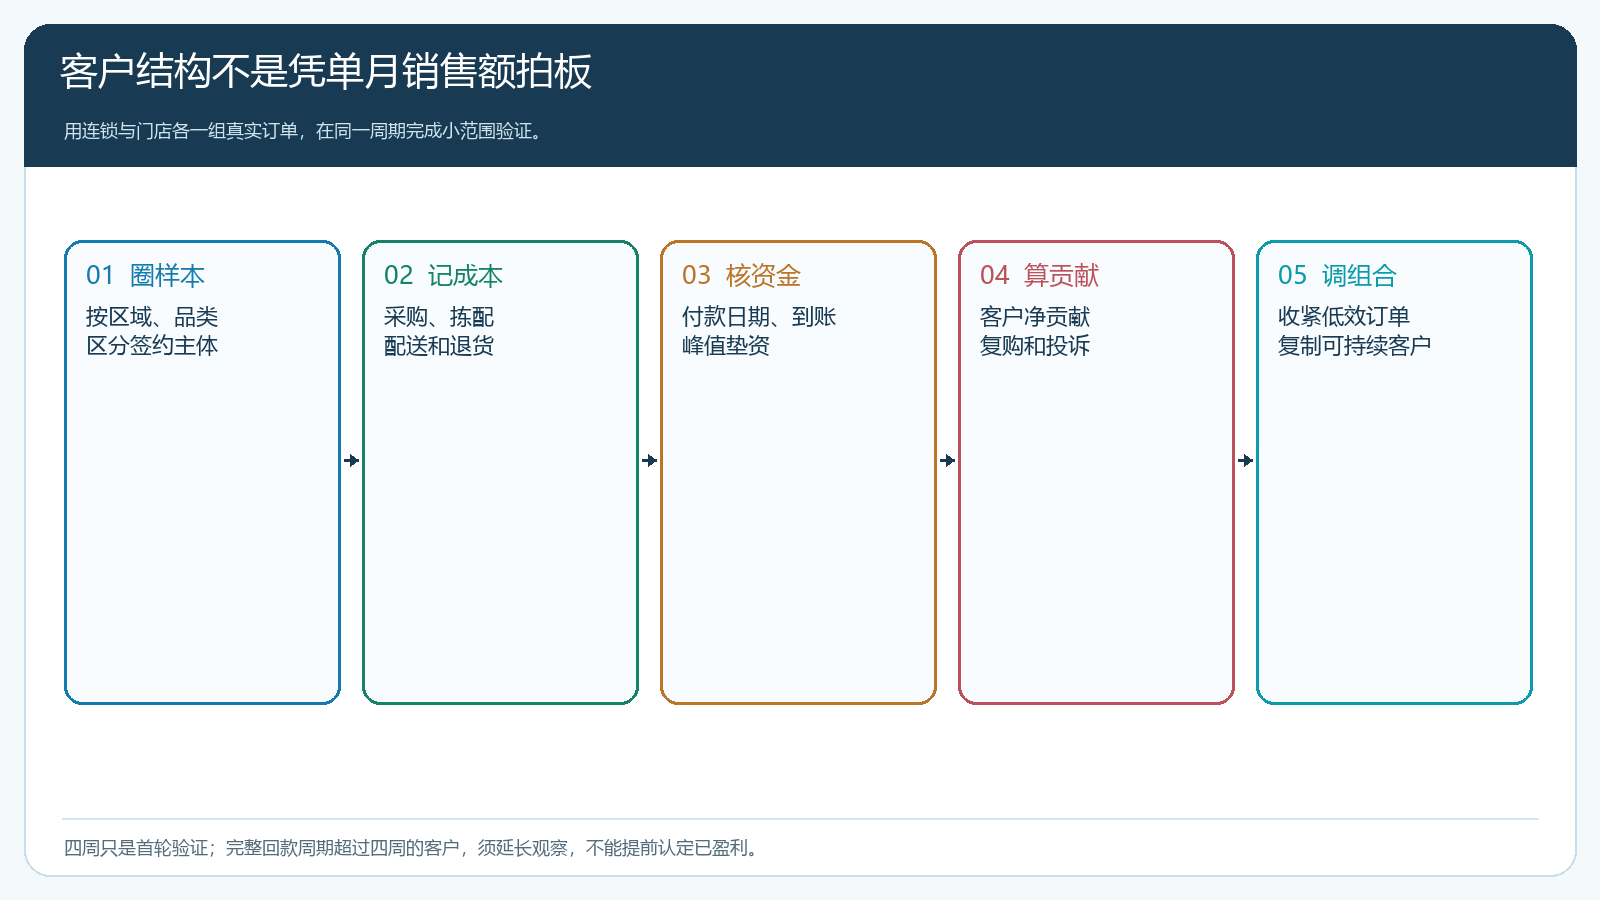
Task: Click the text 付款日期、到账 in the orange card
Action: [x=759, y=317]
